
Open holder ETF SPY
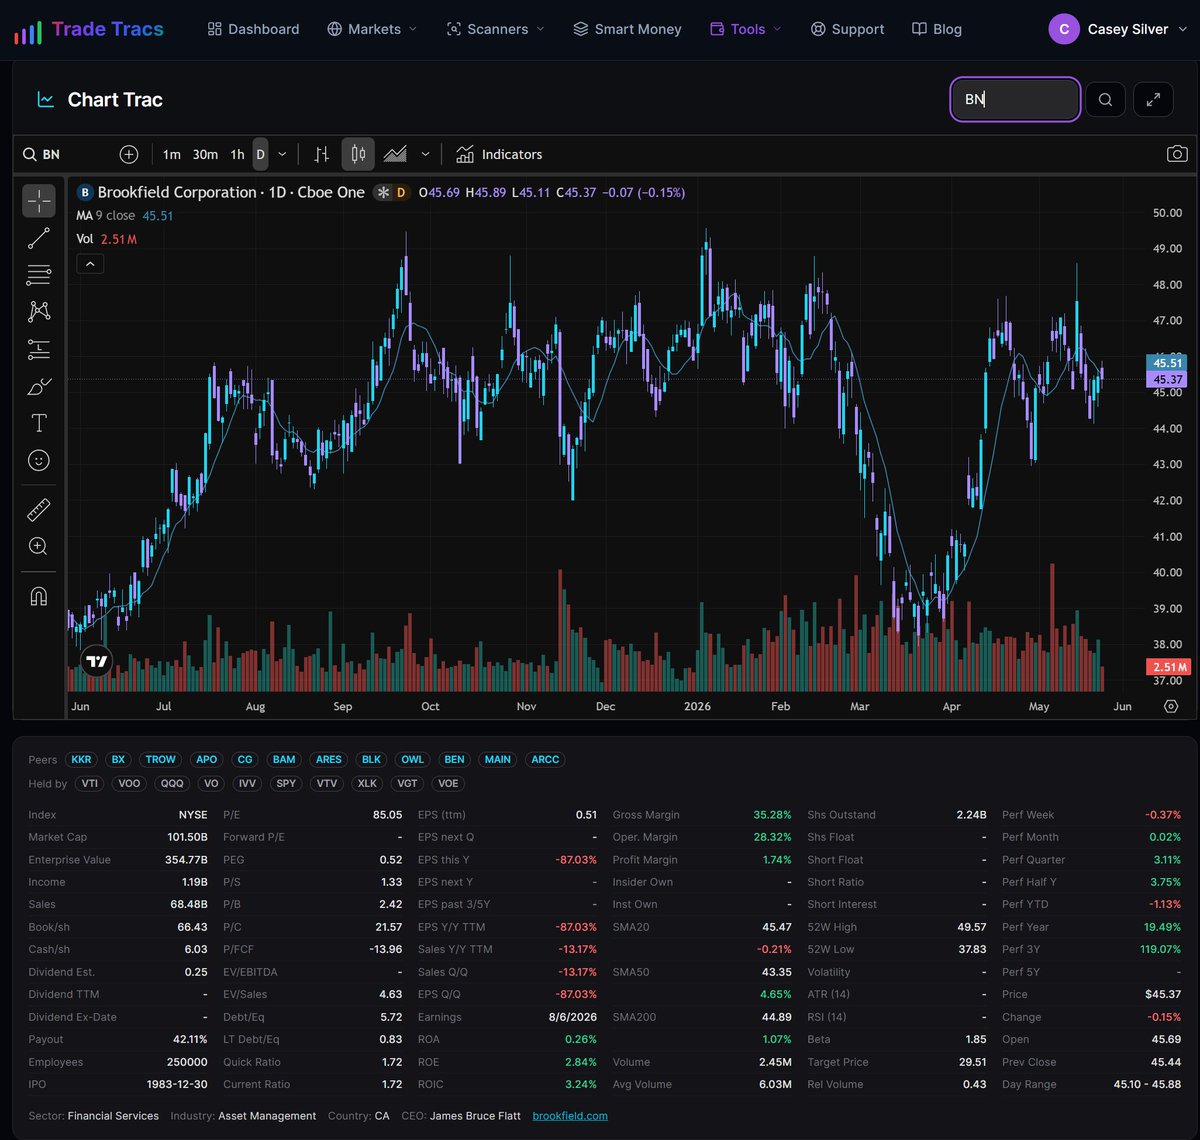point(286,783)
